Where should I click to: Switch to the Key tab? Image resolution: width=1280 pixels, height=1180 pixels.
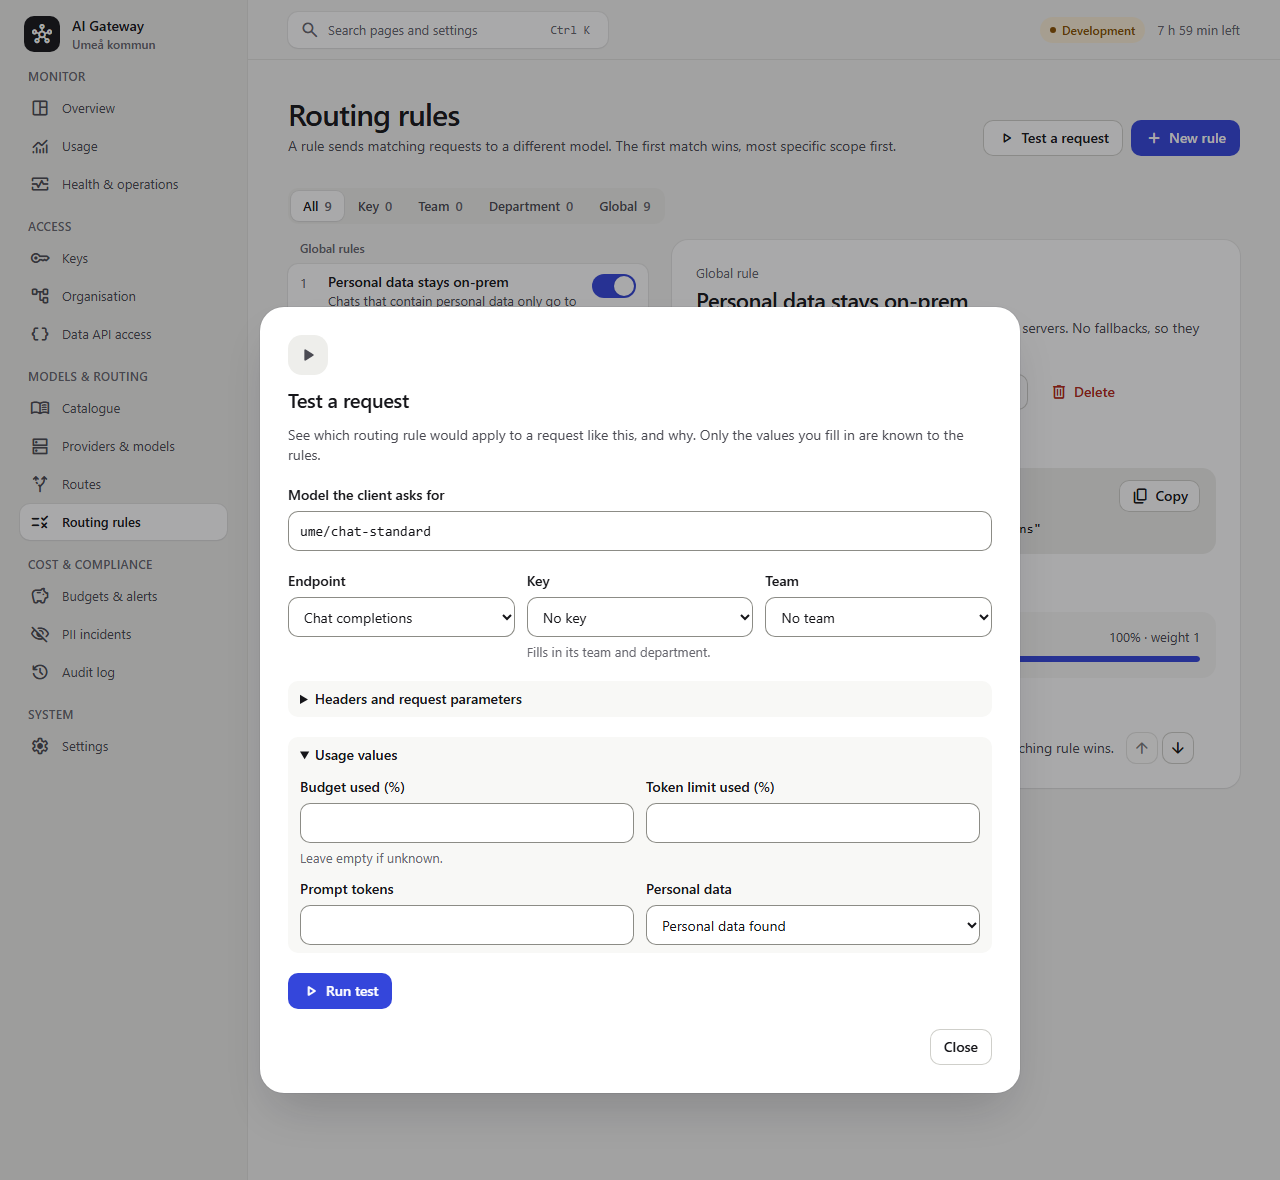[x=375, y=206]
